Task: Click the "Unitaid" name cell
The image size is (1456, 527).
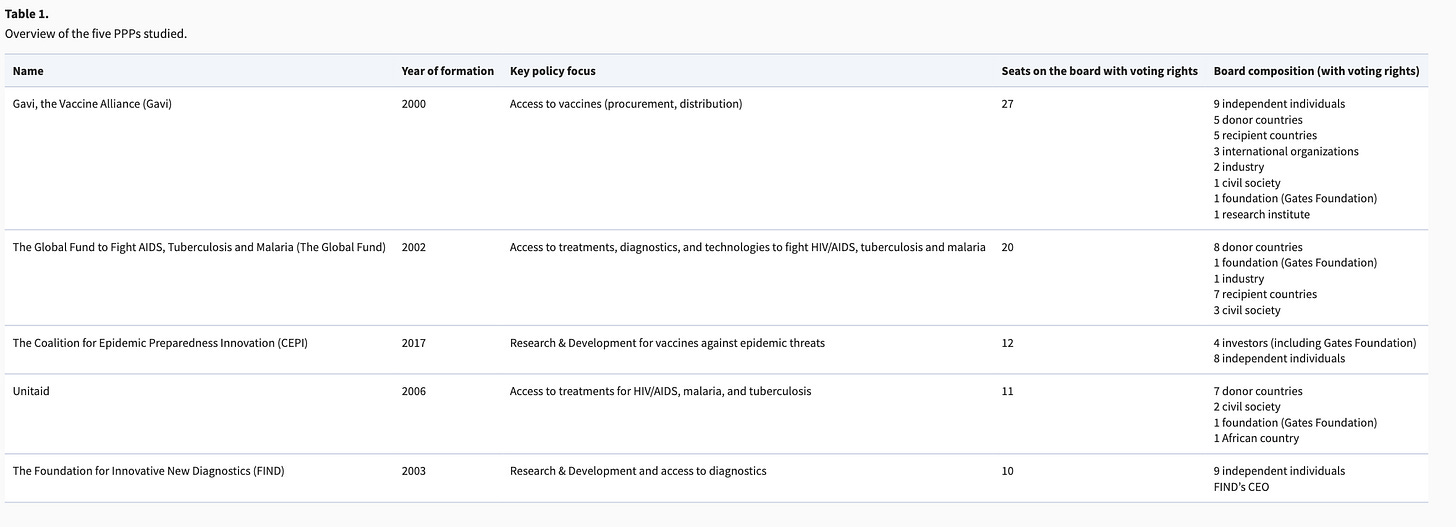Action: [31, 391]
